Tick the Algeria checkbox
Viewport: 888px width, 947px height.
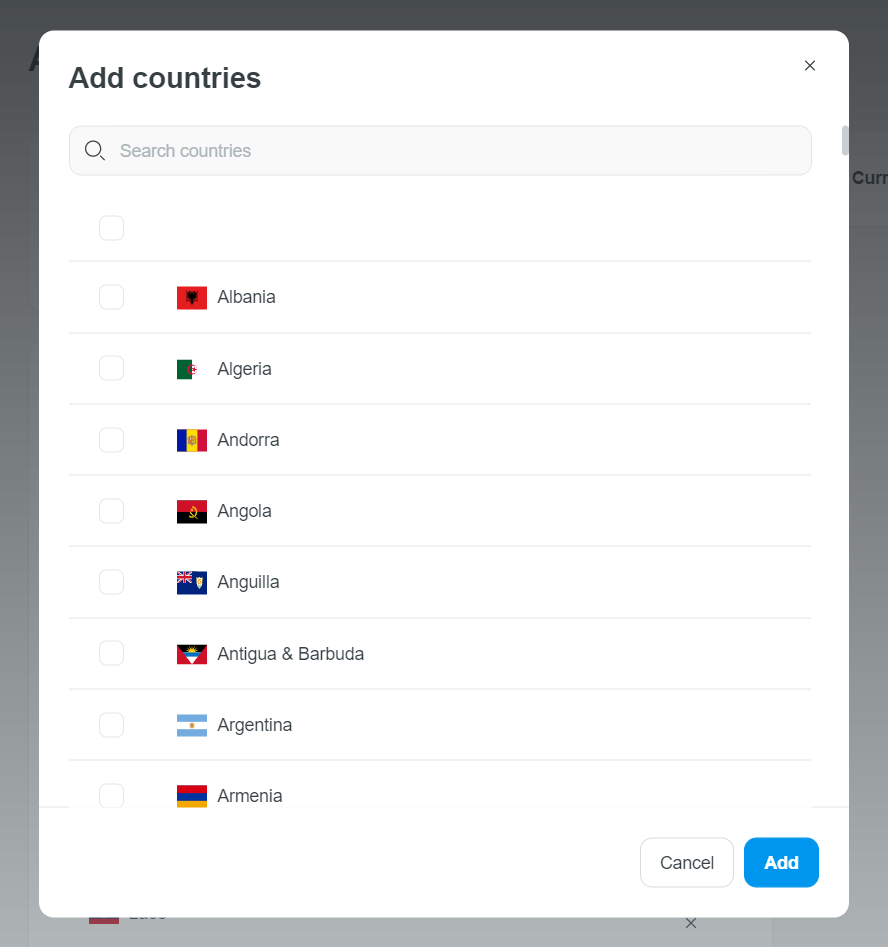point(112,368)
